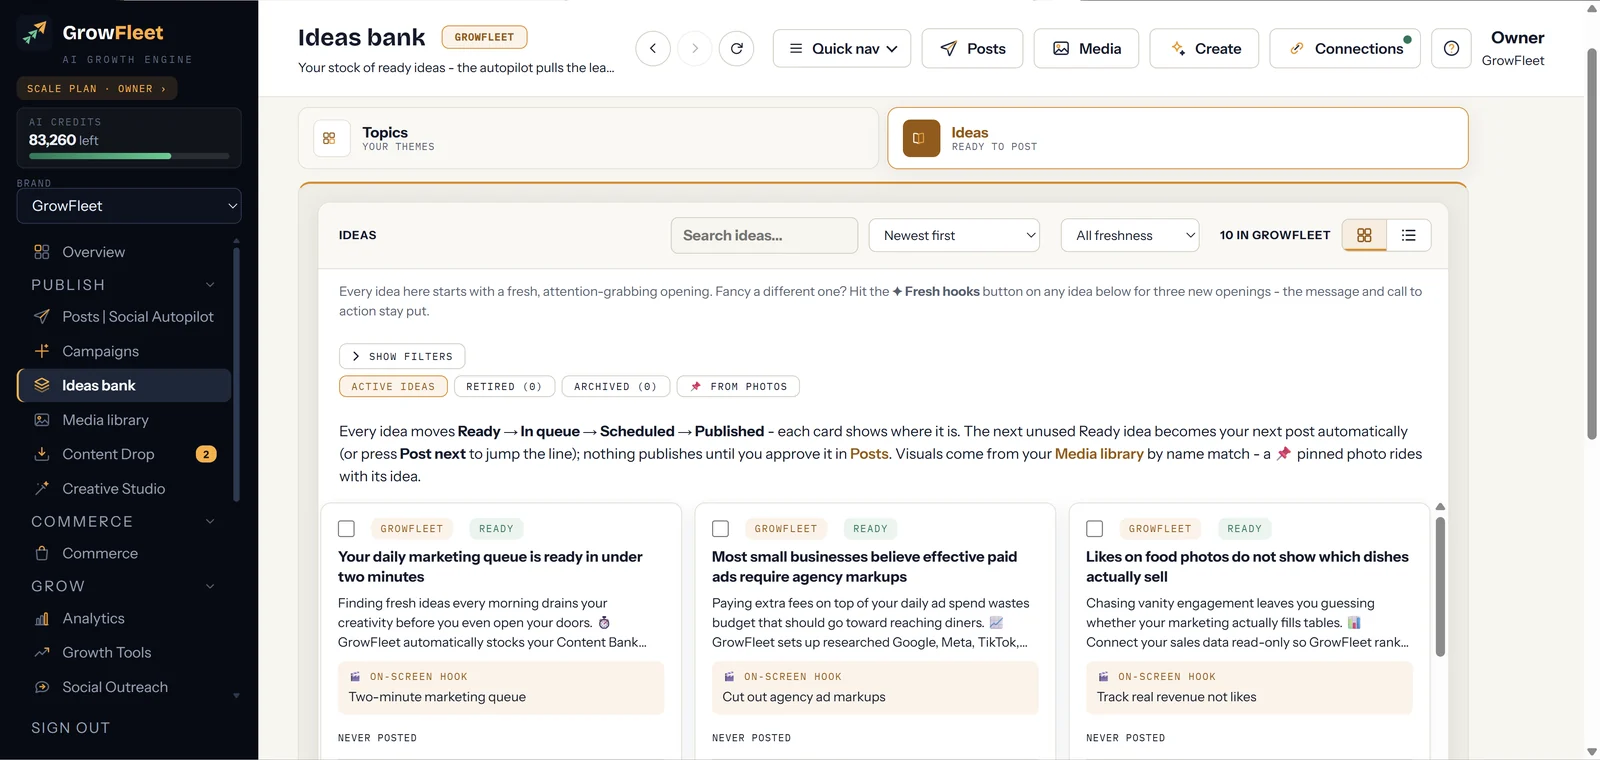1600x760 pixels.
Task: Follow the Media library link in description
Action: [1099, 454]
